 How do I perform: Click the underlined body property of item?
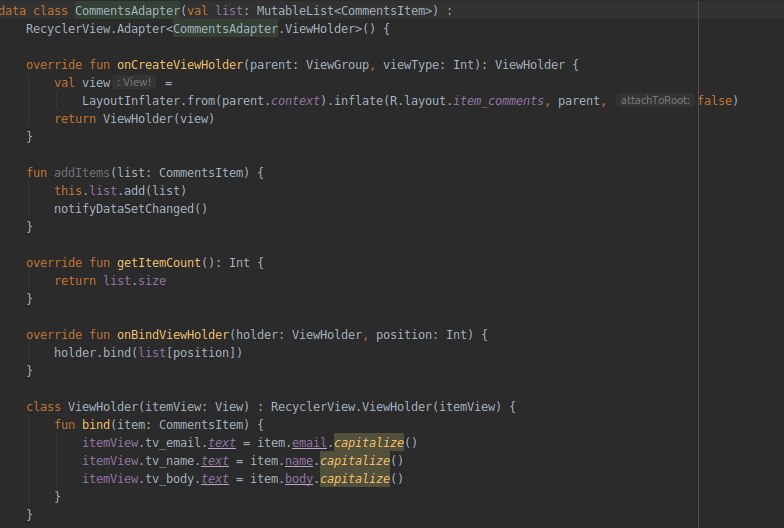298,478
